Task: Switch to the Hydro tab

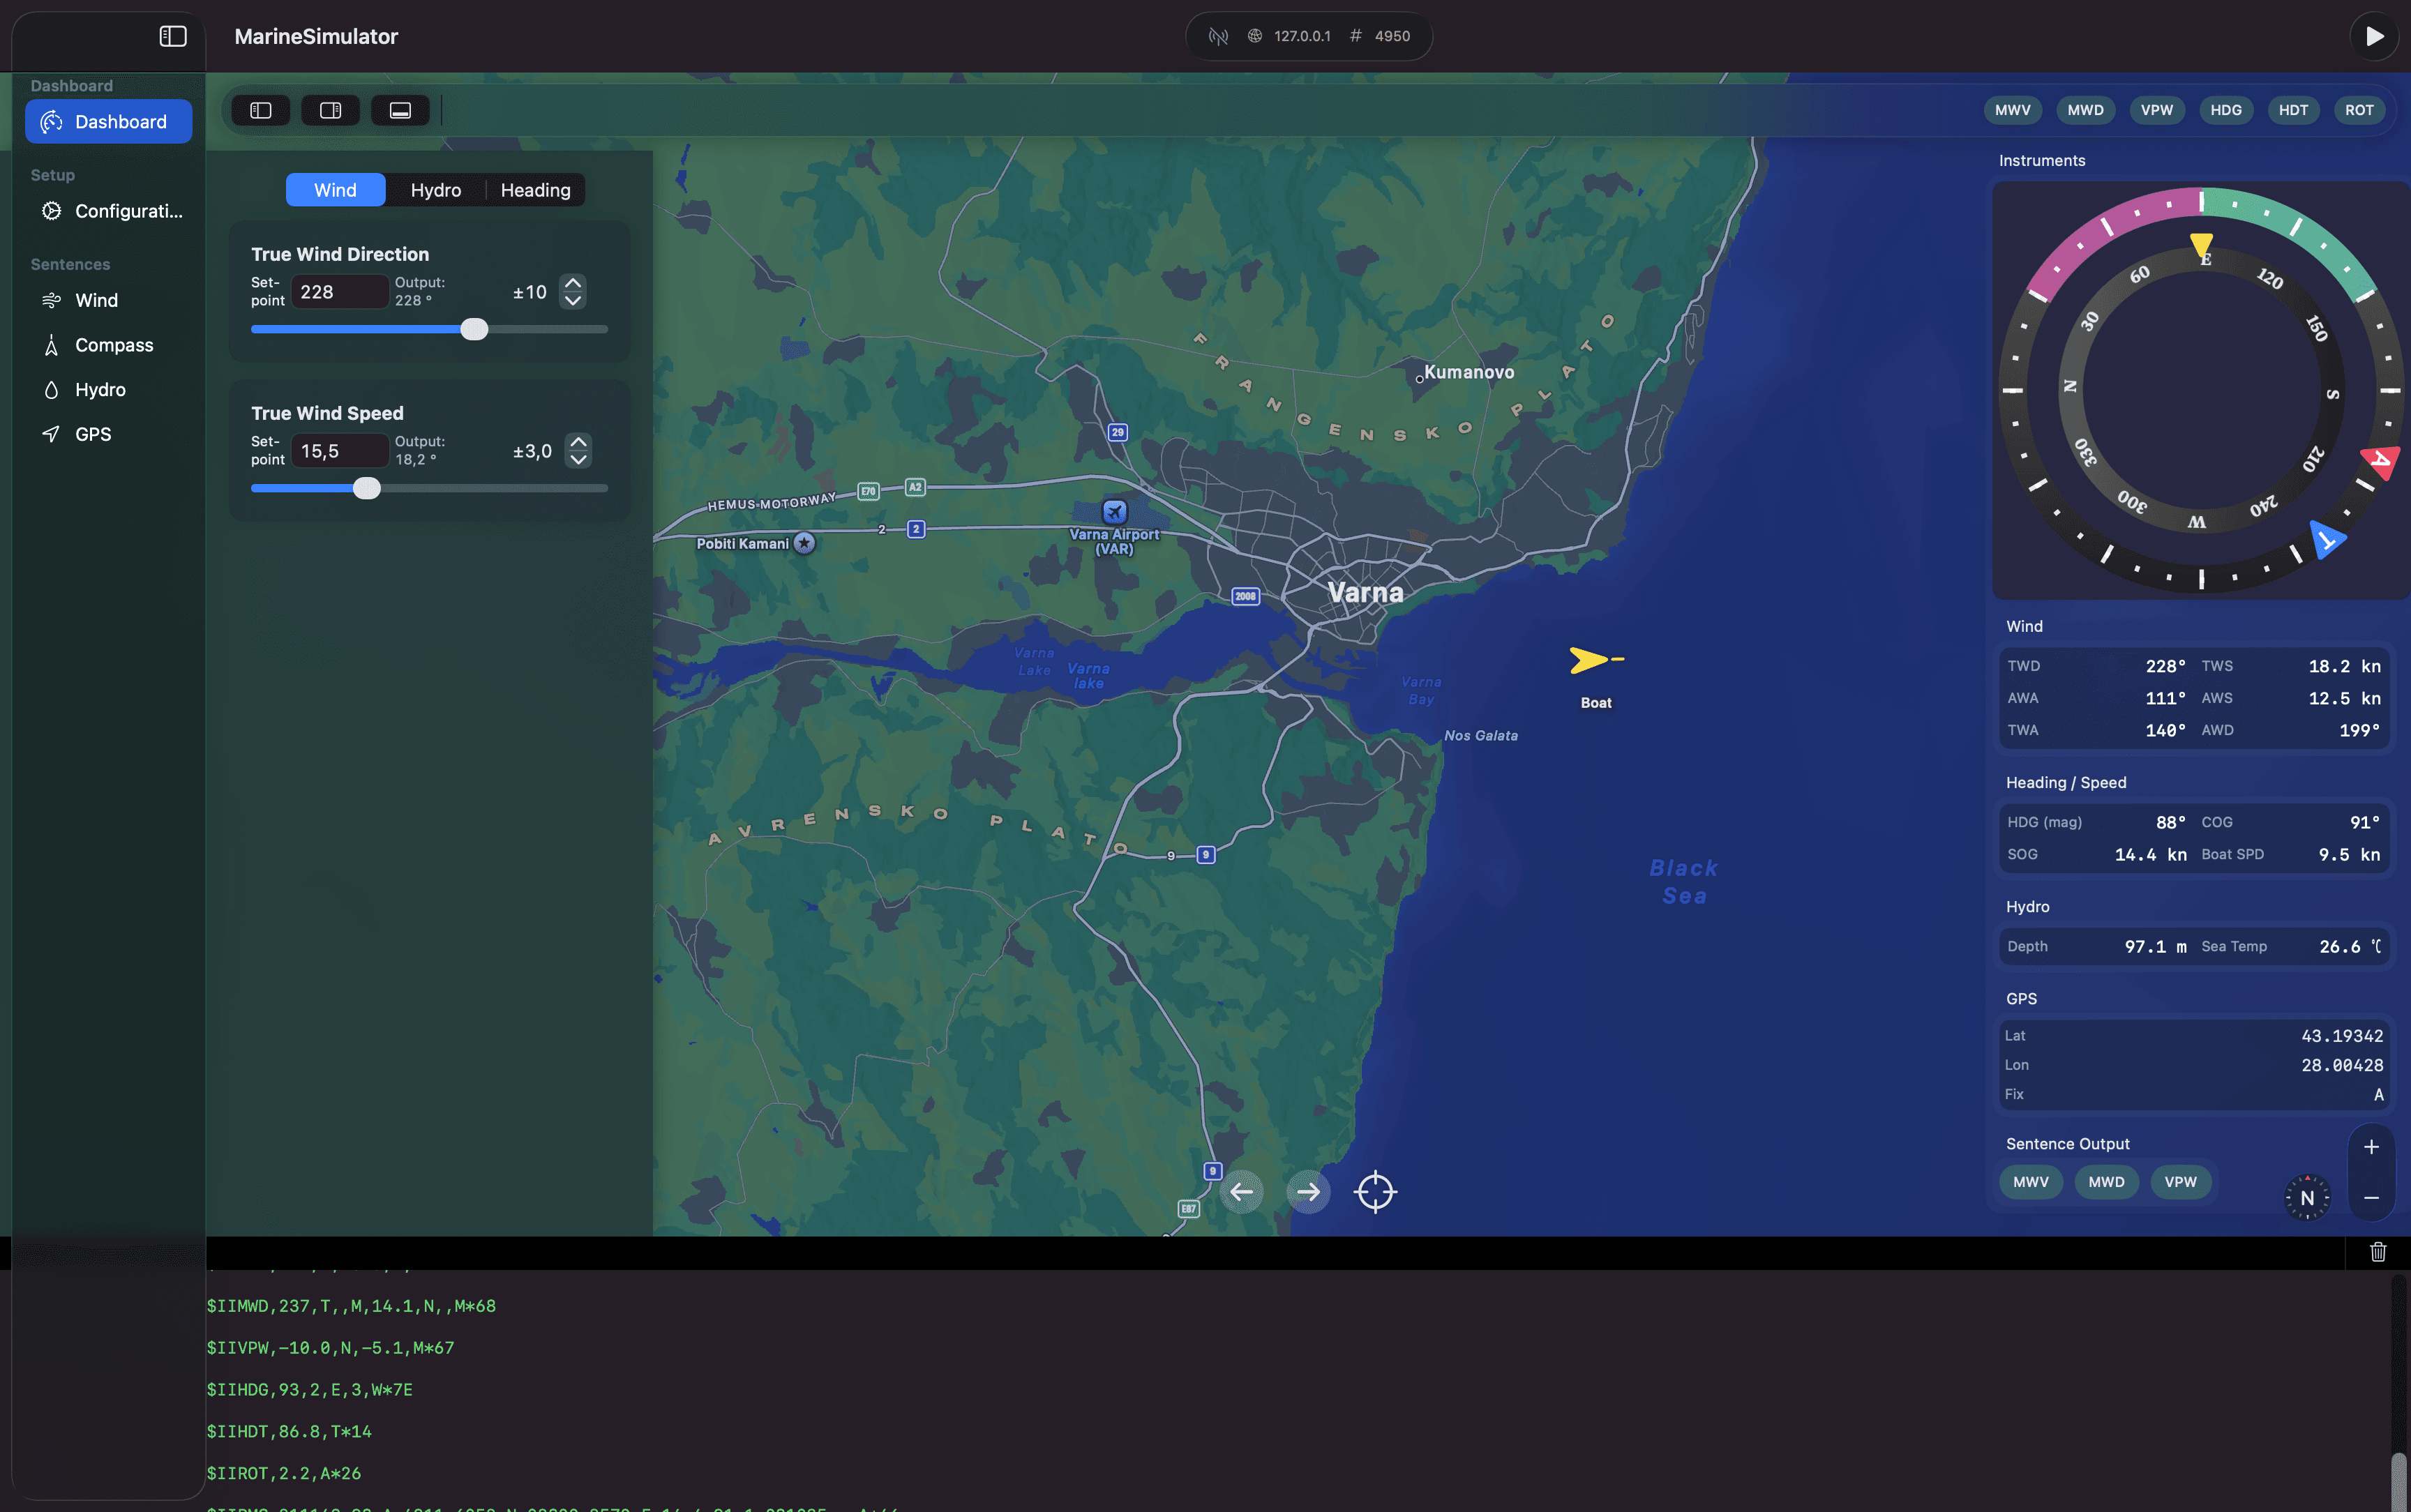Action: pos(437,189)
